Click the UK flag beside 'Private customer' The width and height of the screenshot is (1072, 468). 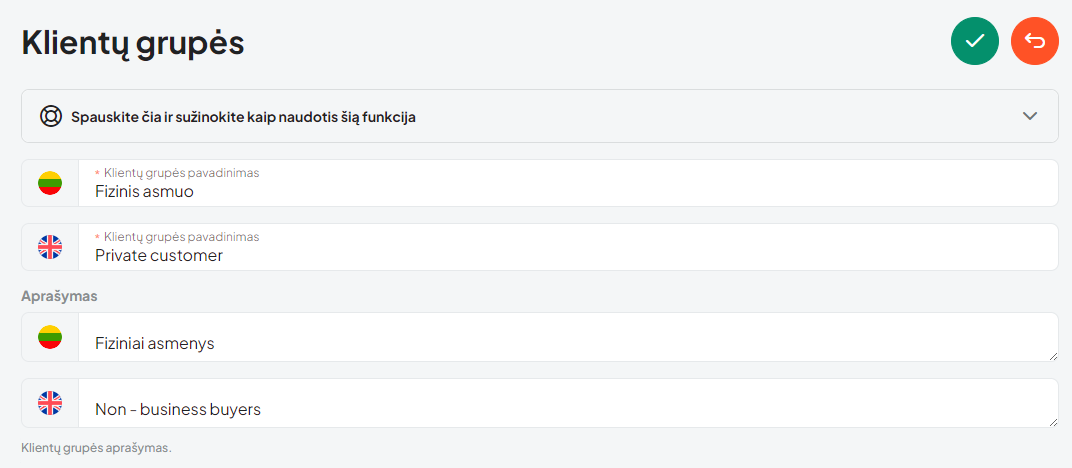[x=50, y=247]
